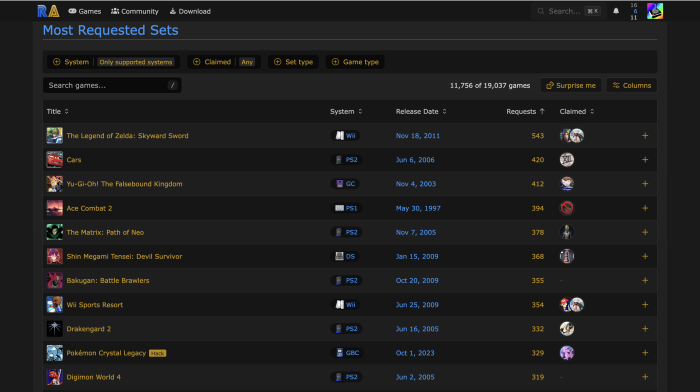The width and height of the screenshot is (700, 392).
Task: Sort by Requests column
Action: pyautogui.click(x=525, y=112)
